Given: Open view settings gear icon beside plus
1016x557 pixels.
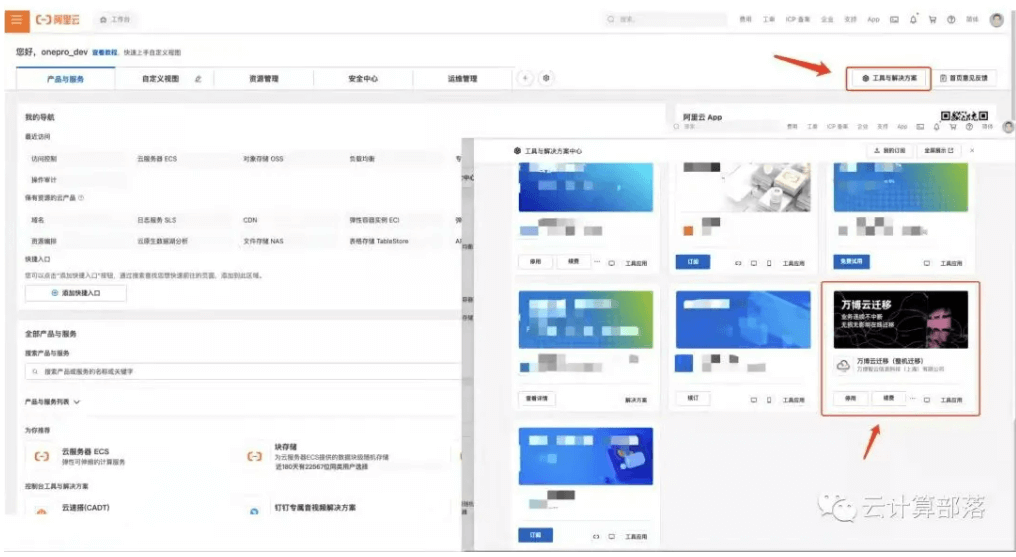Looking at the screenshot, I should [546, 78].
